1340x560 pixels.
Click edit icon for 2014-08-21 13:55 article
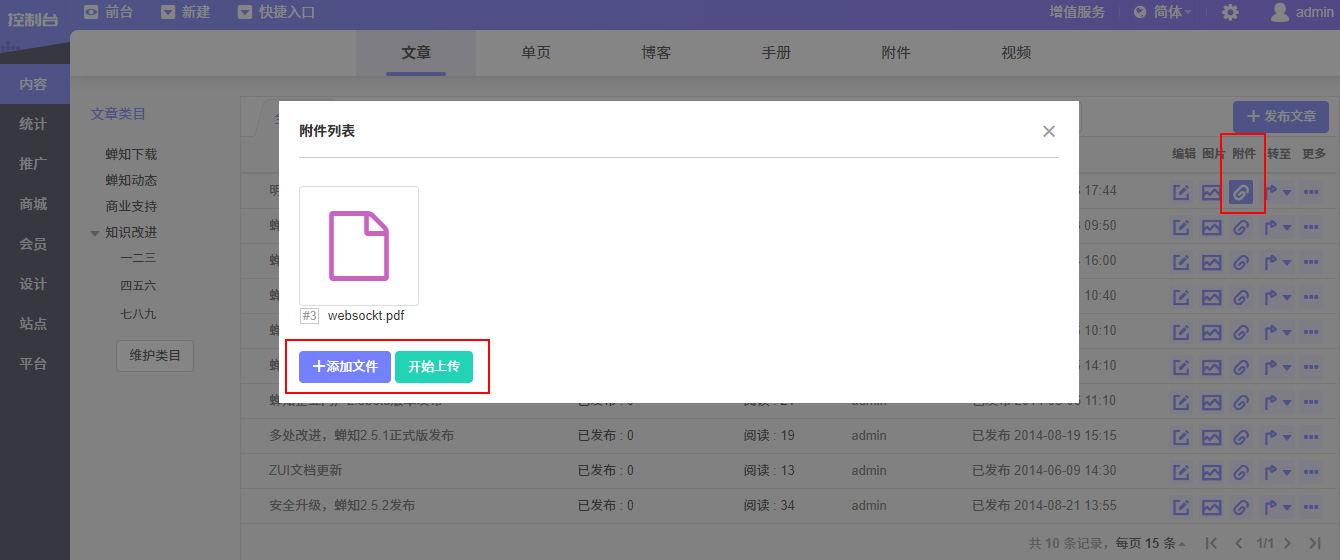point(1181,506)
